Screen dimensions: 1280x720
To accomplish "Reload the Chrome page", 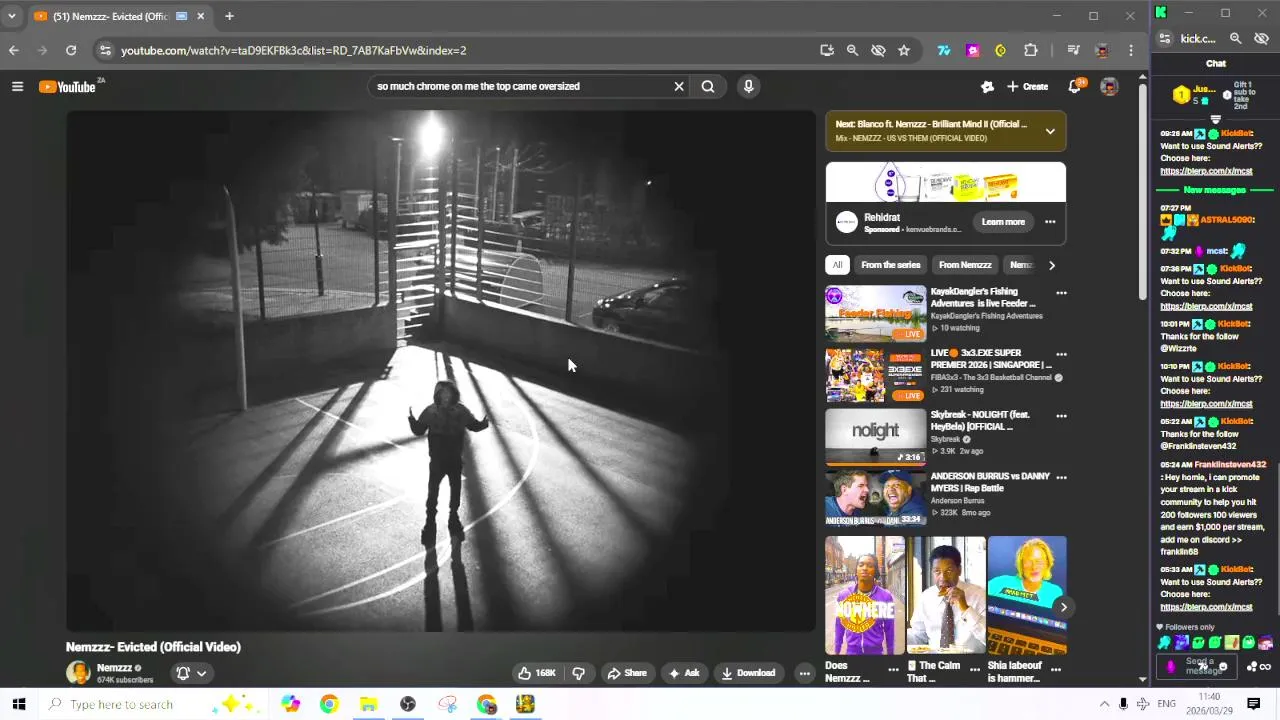I will [71, 50].
